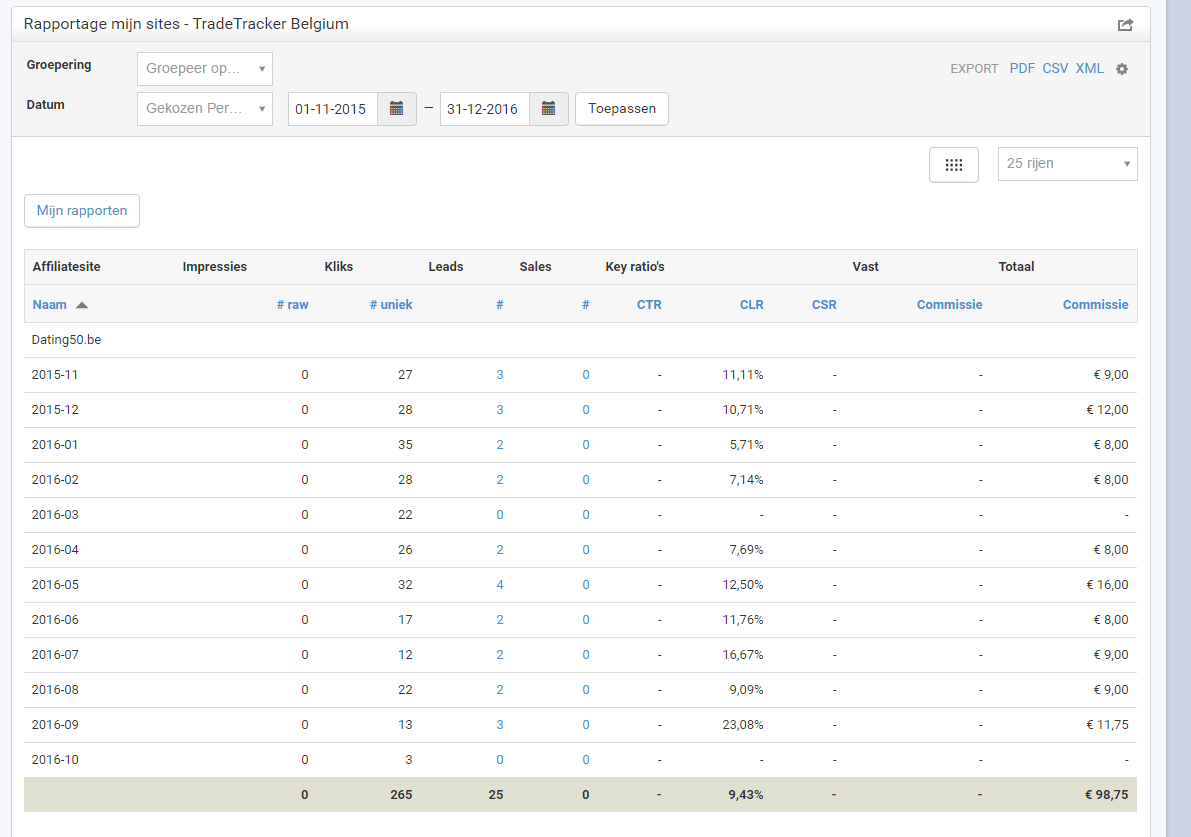
Task: Open leads count 2 for 2016-02
Action: [x=500, y=479]
